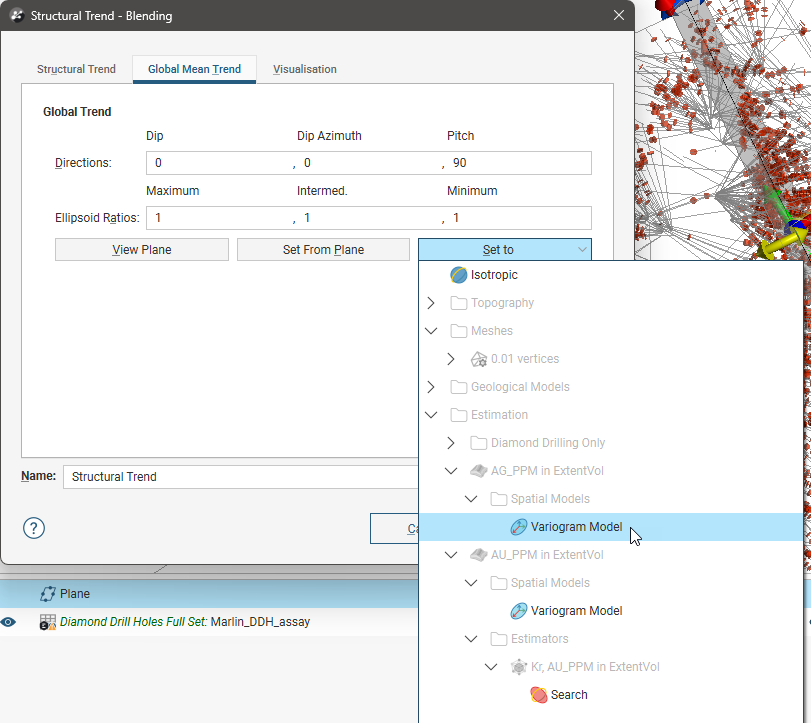Open the Set to dropdown
The height and width of the screenshot is (723, 811).
pyautogui.click(x=504, y=250)
